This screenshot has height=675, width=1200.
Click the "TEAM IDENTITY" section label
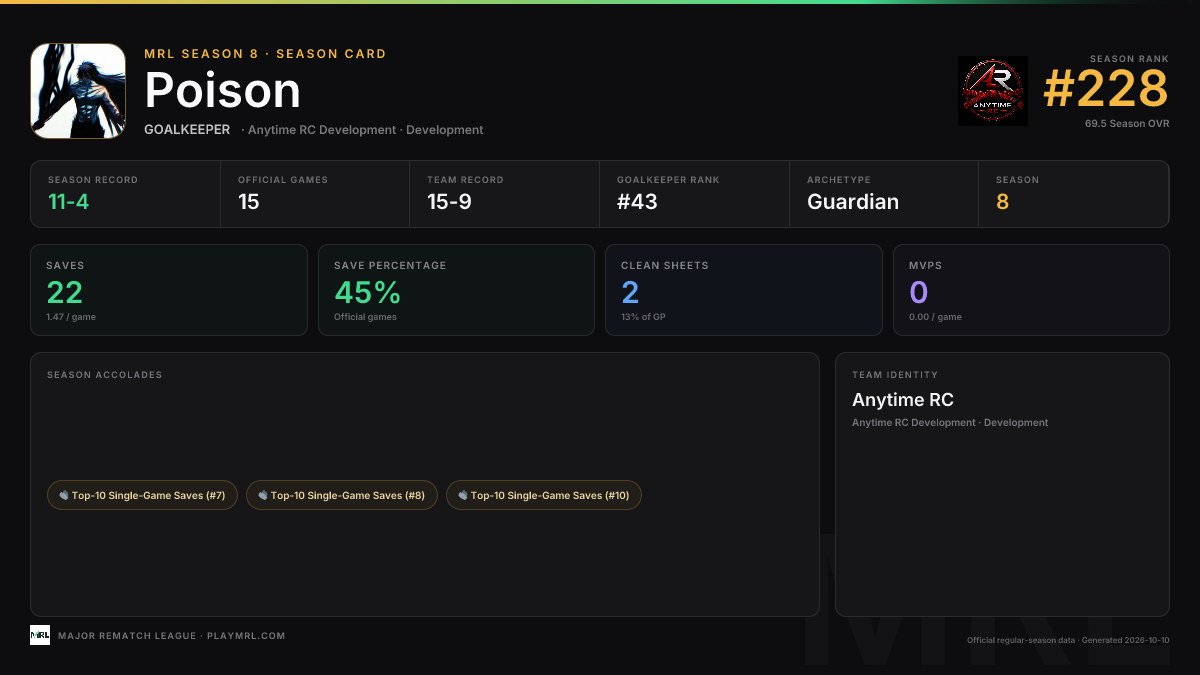tap(895, 375)
